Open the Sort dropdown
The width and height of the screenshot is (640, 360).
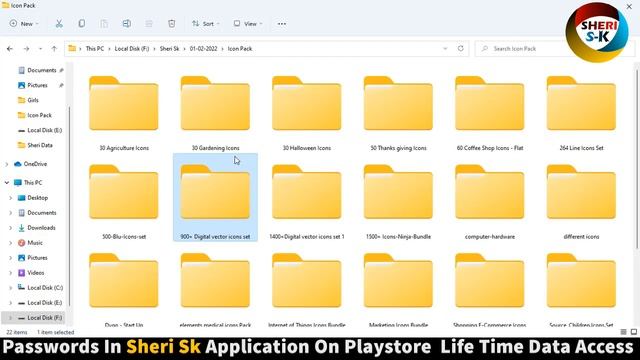(206, 24)
